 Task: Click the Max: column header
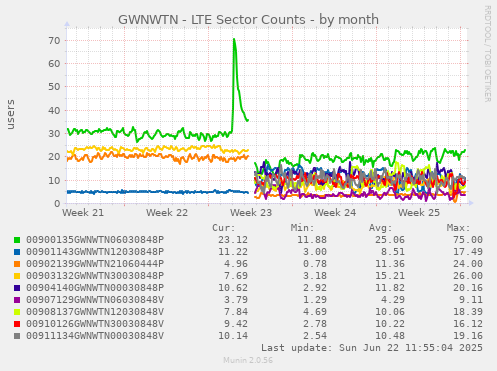[x=458, y=228]
